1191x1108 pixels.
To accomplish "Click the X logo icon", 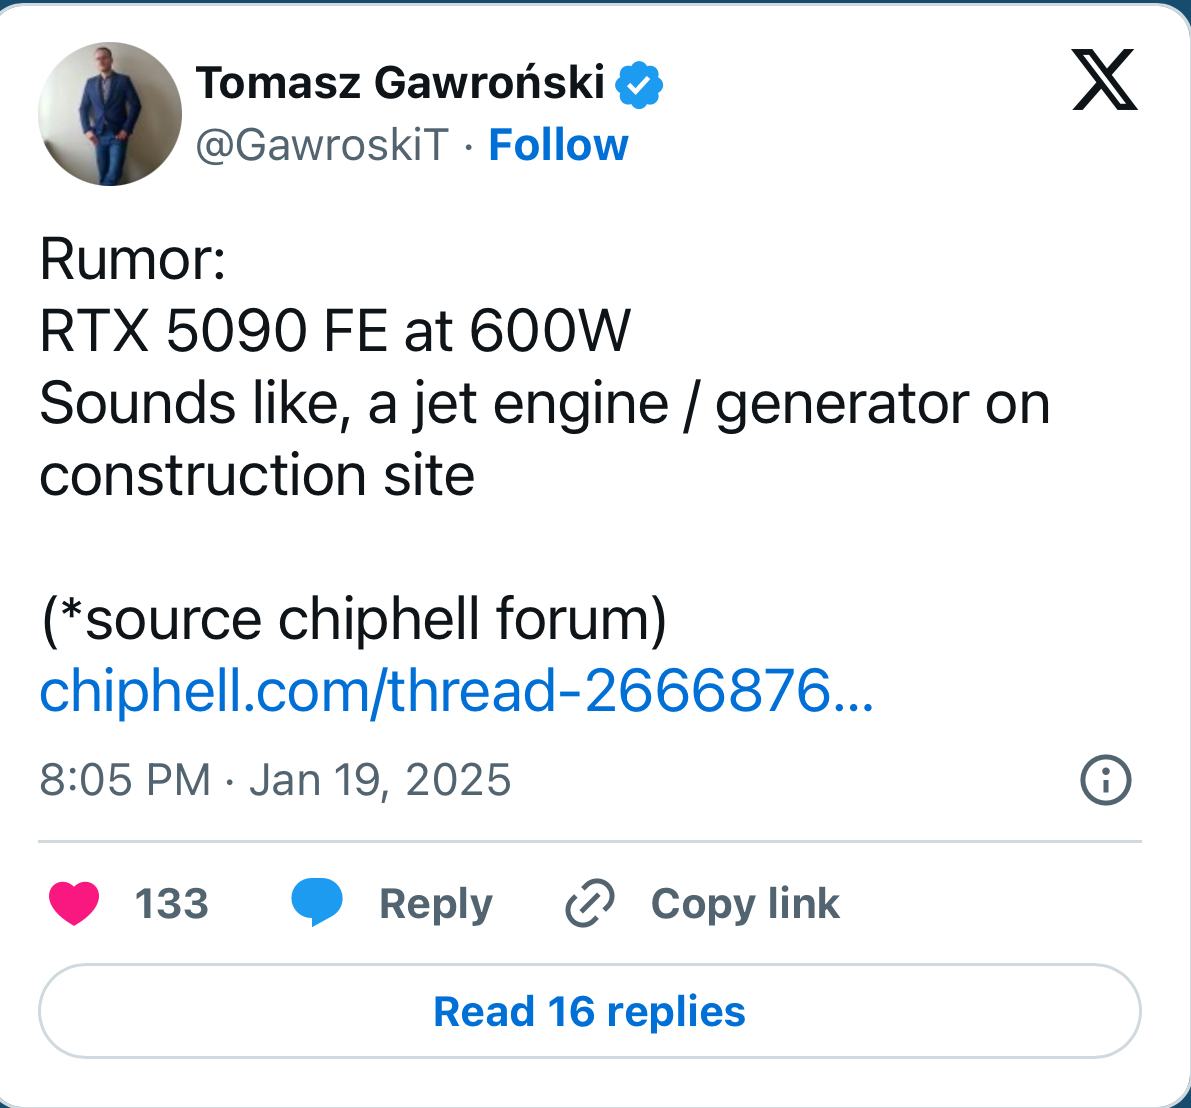I will pyautogui.click(x=1104, y=80).
